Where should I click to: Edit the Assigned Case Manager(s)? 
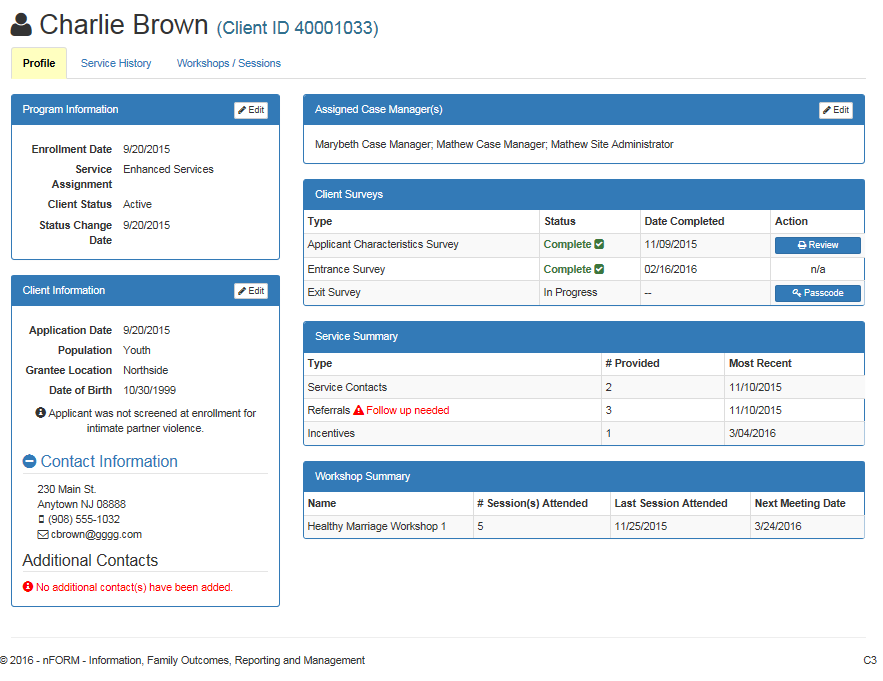[835, 110]
